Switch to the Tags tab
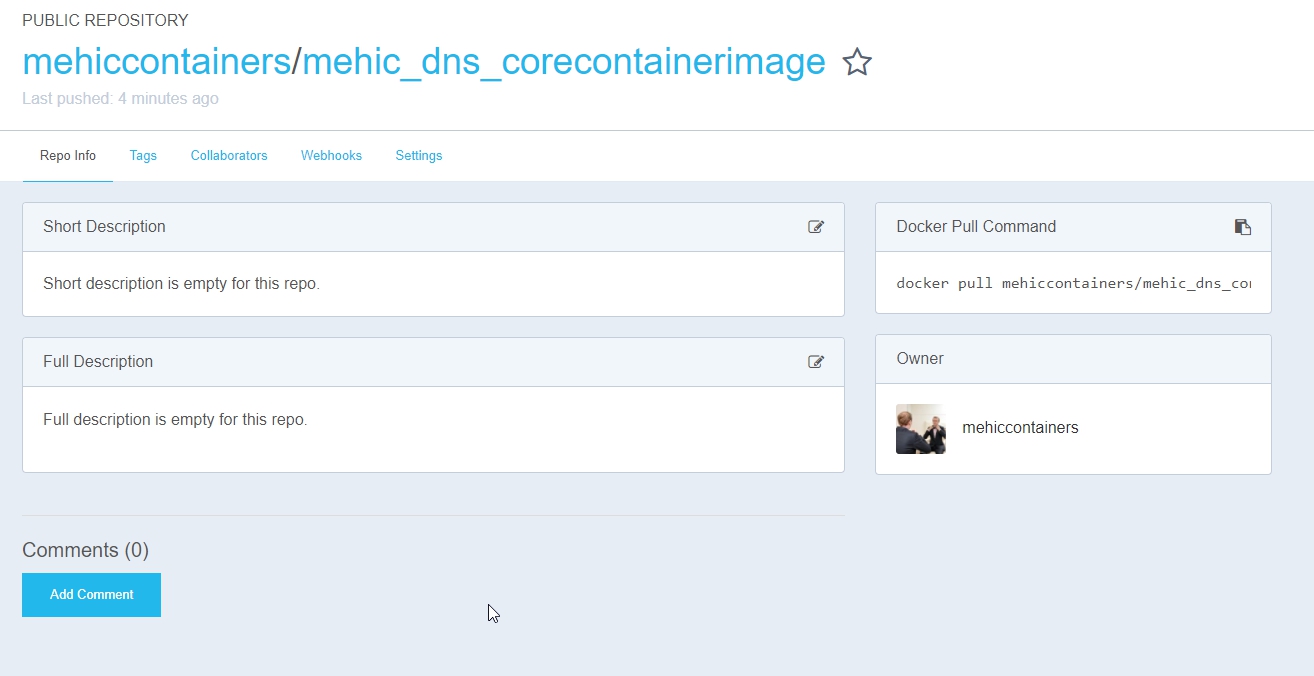Viewport: 1314px width, 676px height. [x=143, y=155]
